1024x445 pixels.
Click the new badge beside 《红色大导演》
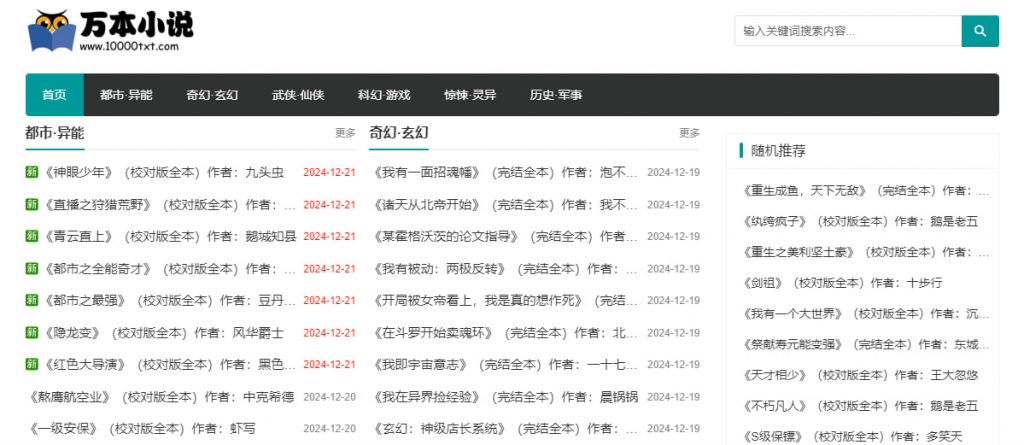[x=31, y=364]
